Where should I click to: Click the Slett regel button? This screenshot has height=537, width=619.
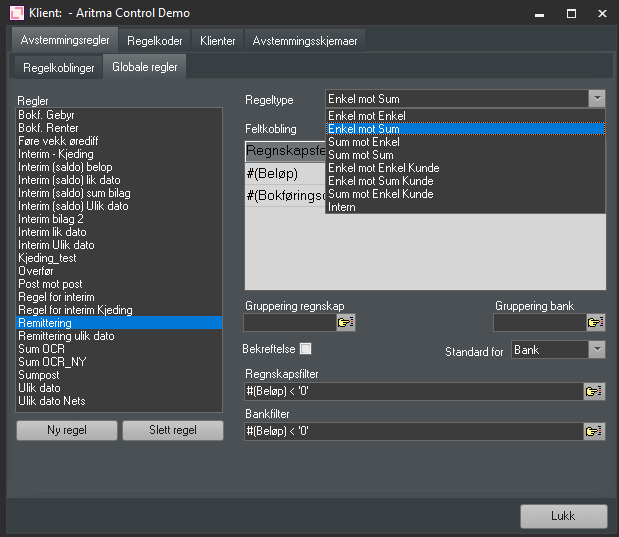click(x=173, y=430)
